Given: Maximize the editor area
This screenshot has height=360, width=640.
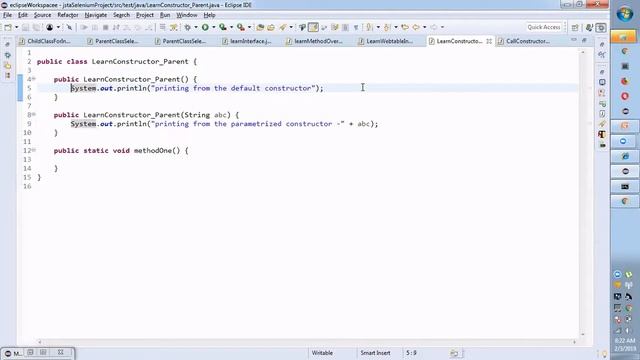Looking at the screenshot, I should [584, 40].
